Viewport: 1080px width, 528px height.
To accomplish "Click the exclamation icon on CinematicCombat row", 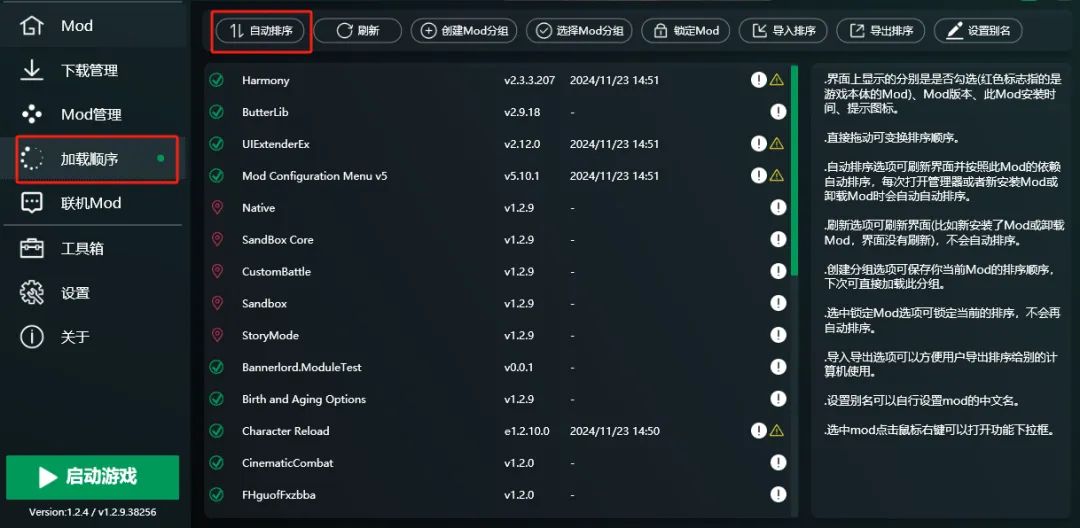I will pos(778,463).
